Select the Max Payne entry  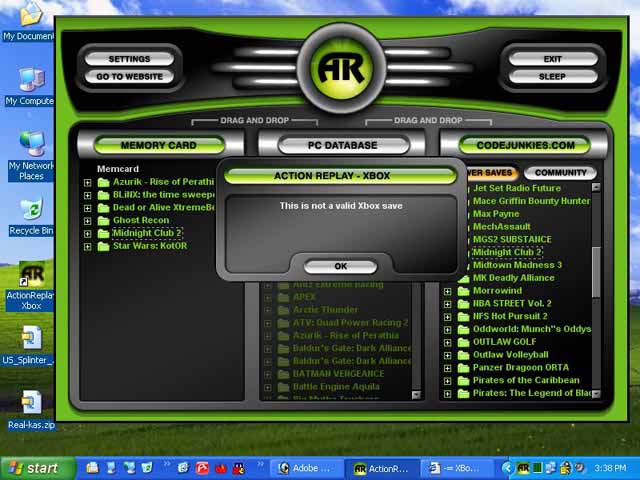coord(496,214)
